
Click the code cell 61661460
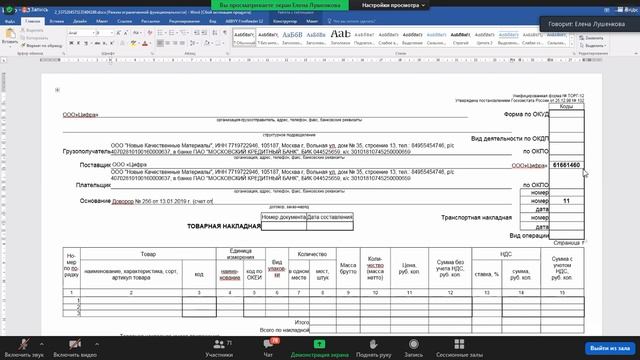click(567, 165)
